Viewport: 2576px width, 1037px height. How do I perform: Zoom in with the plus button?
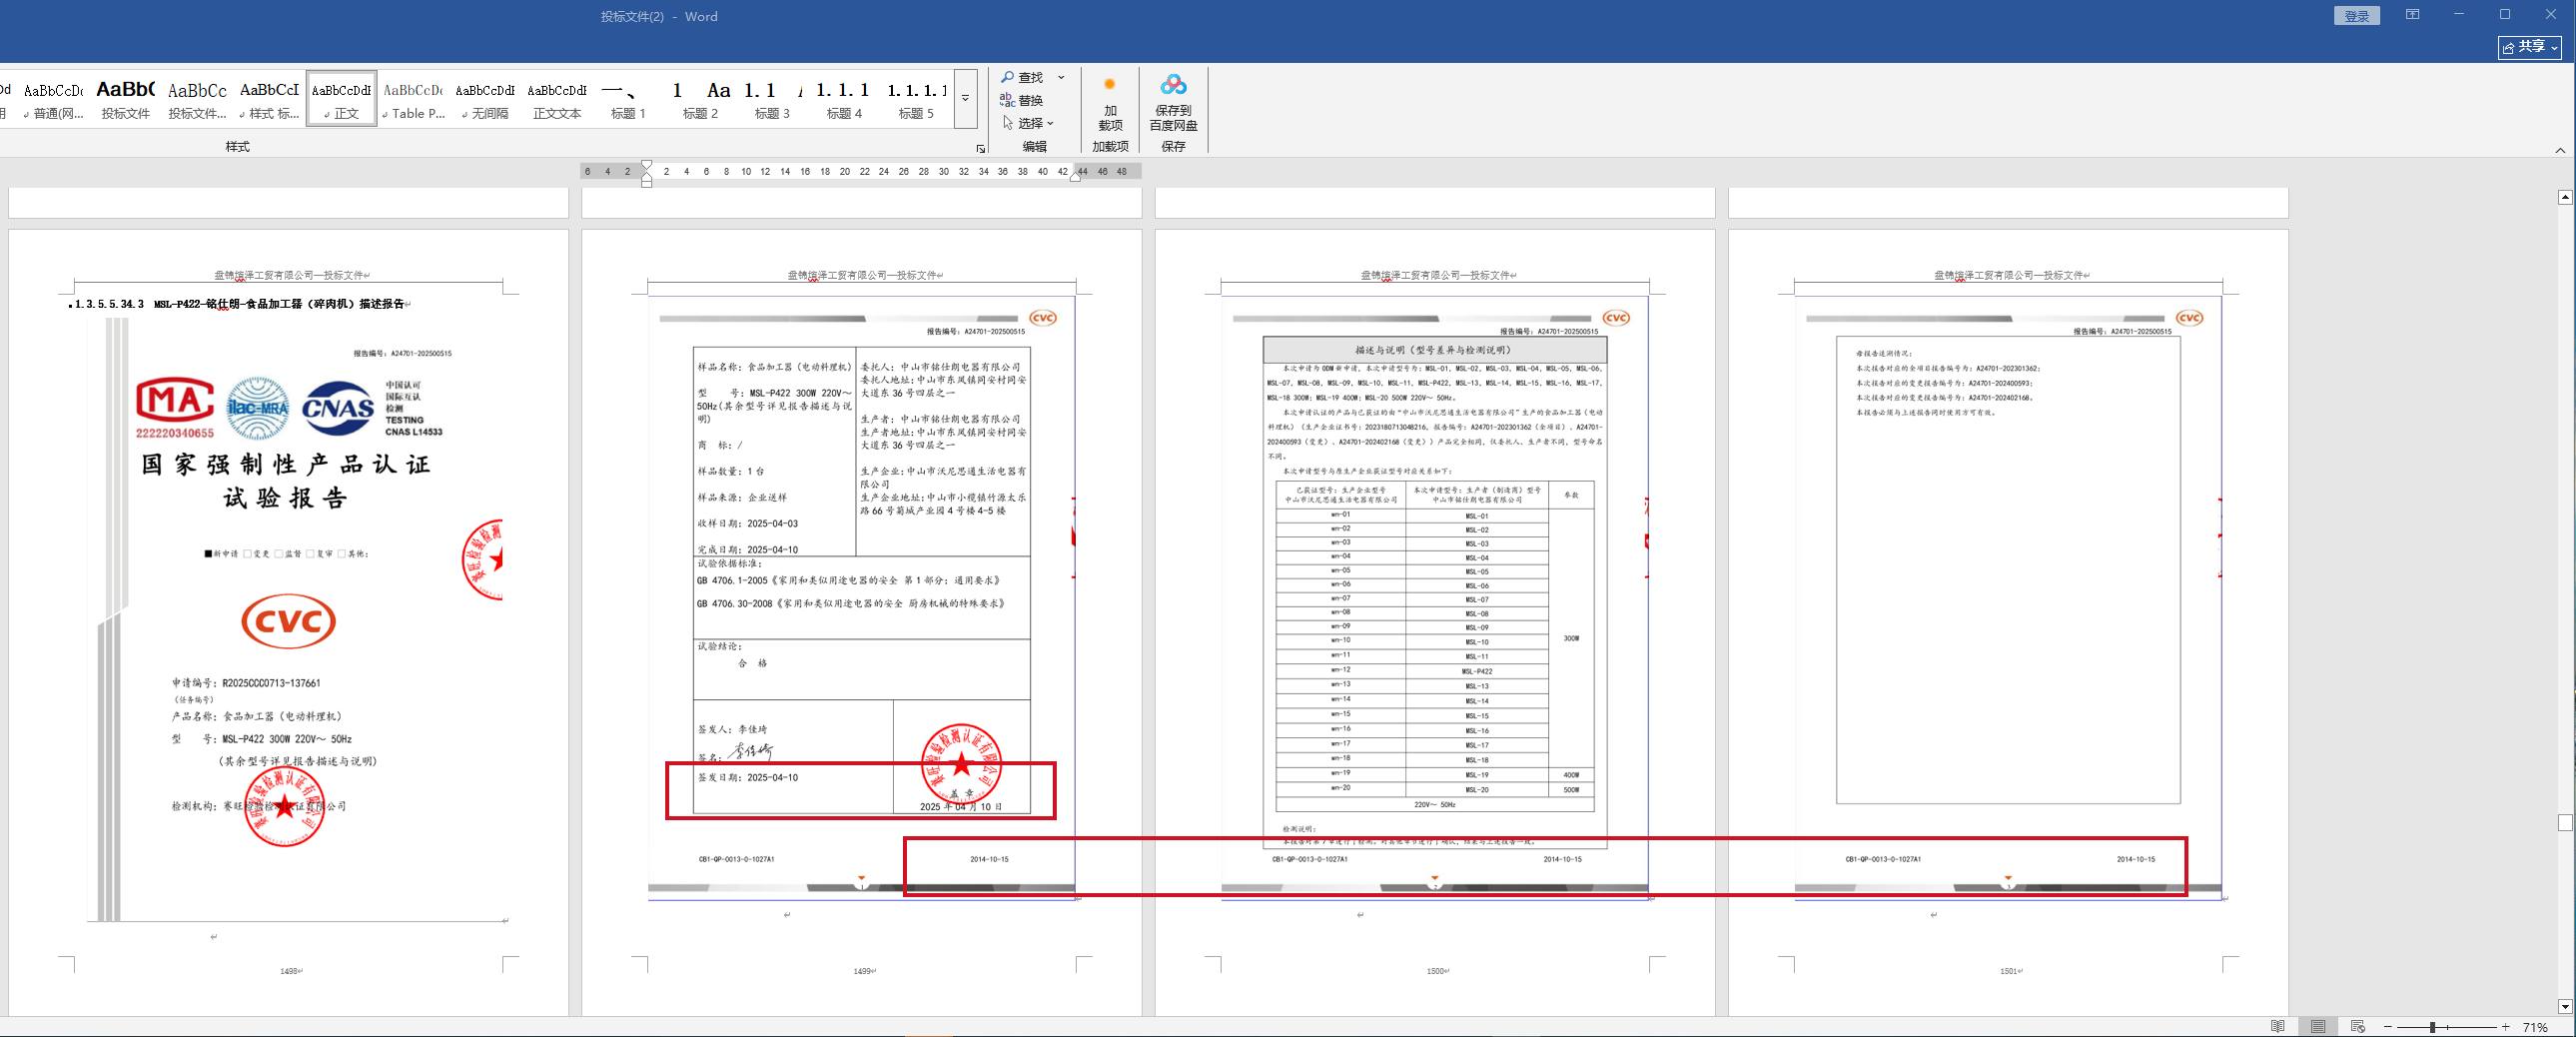click(x=2506, y=1027)
